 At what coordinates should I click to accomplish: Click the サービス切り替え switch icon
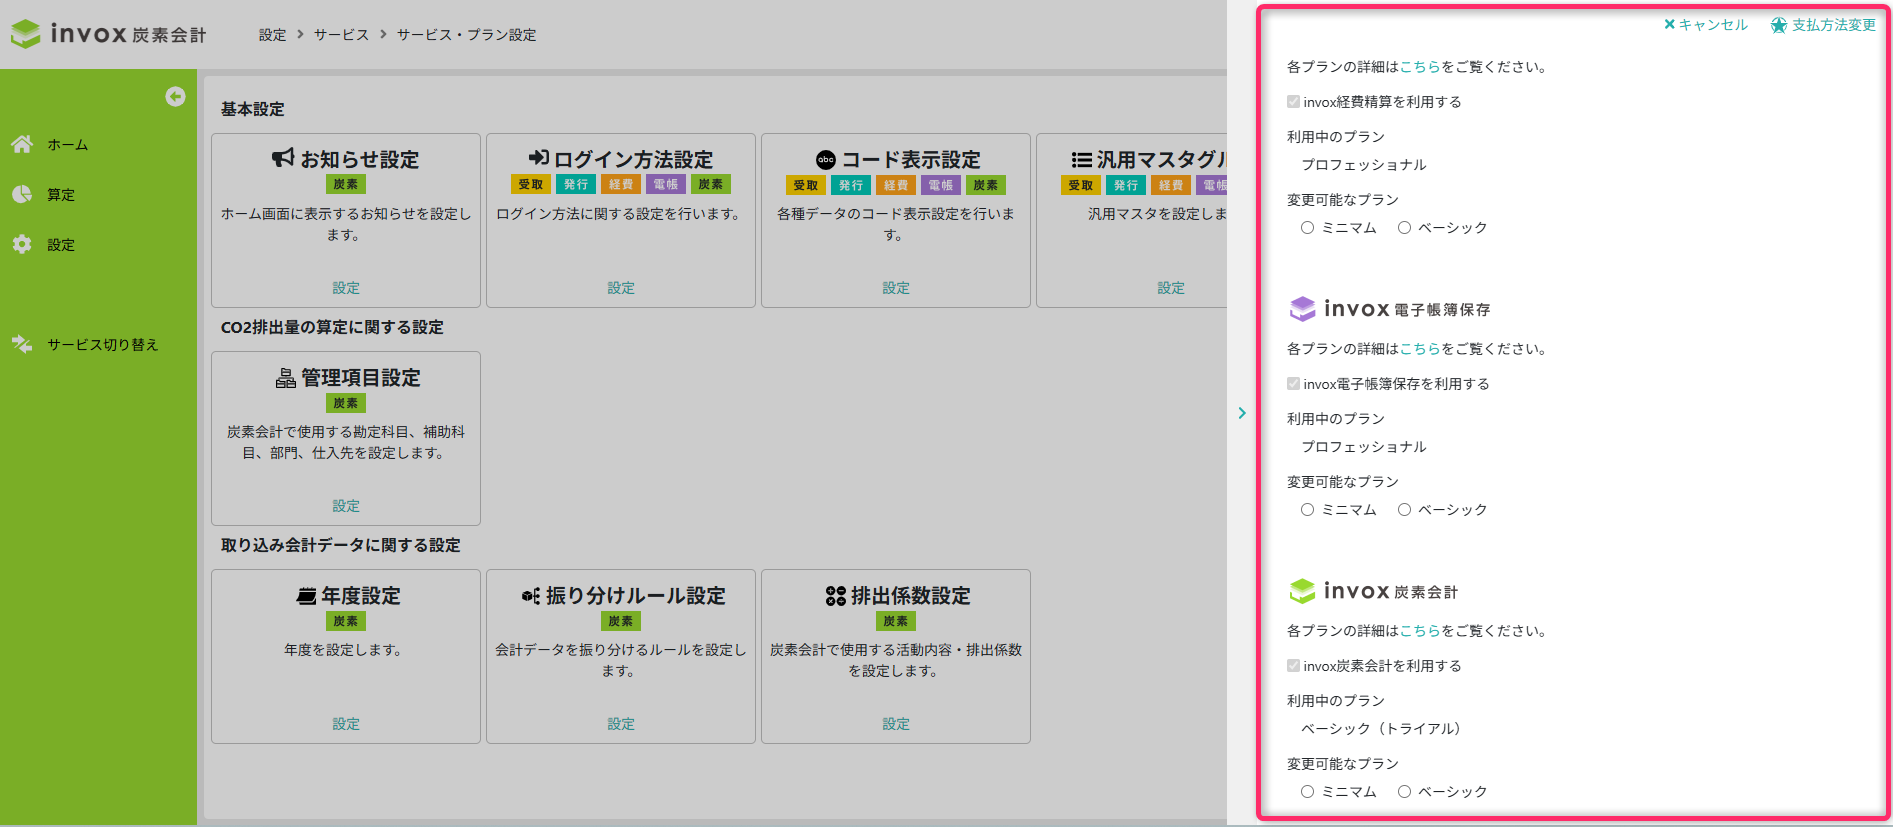coord(22,344)
